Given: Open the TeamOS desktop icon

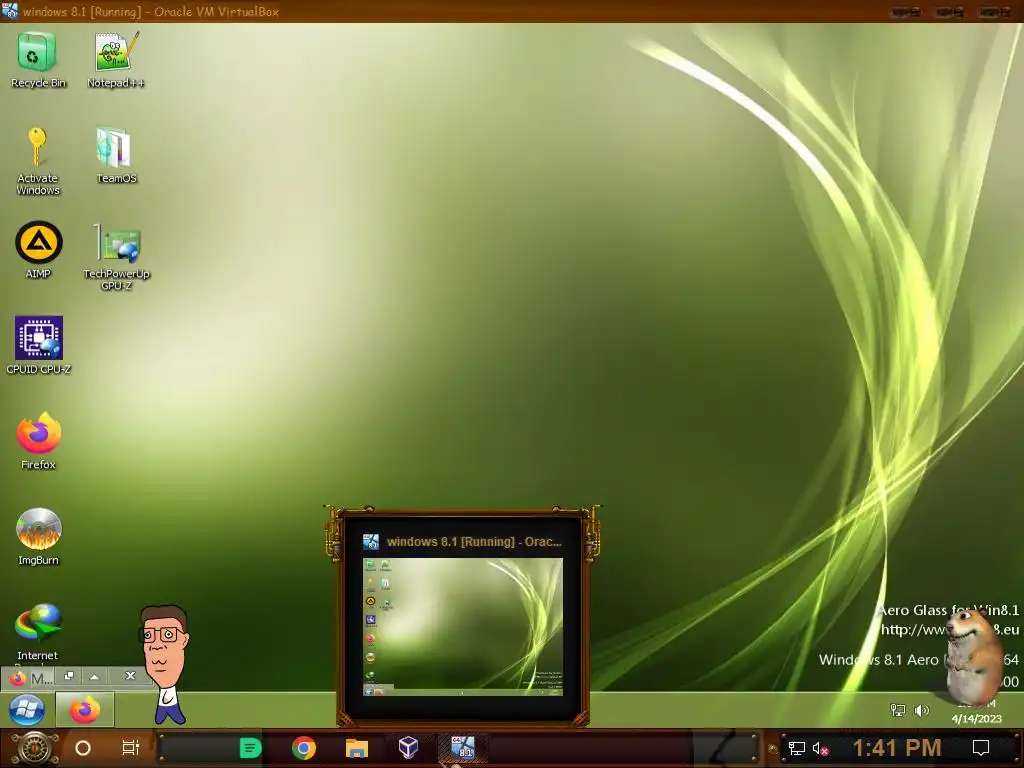Looking at the screenshot, I should tap(116, 155).
